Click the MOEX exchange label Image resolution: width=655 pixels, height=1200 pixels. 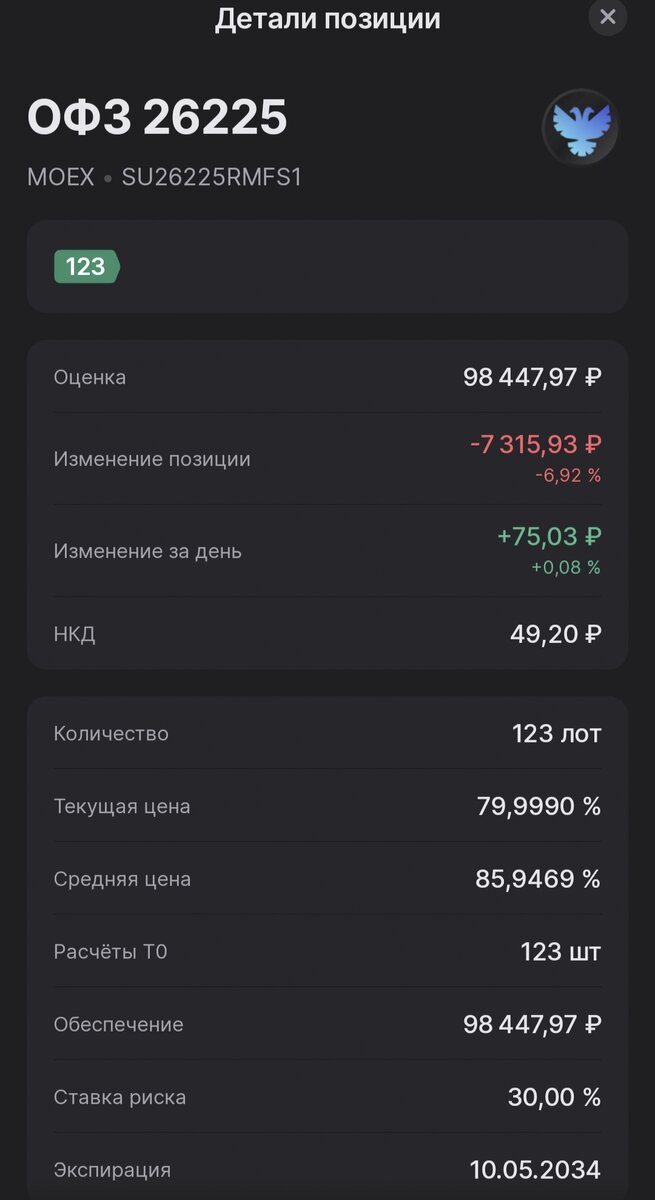pyautogui.click(x=57, y=177)
